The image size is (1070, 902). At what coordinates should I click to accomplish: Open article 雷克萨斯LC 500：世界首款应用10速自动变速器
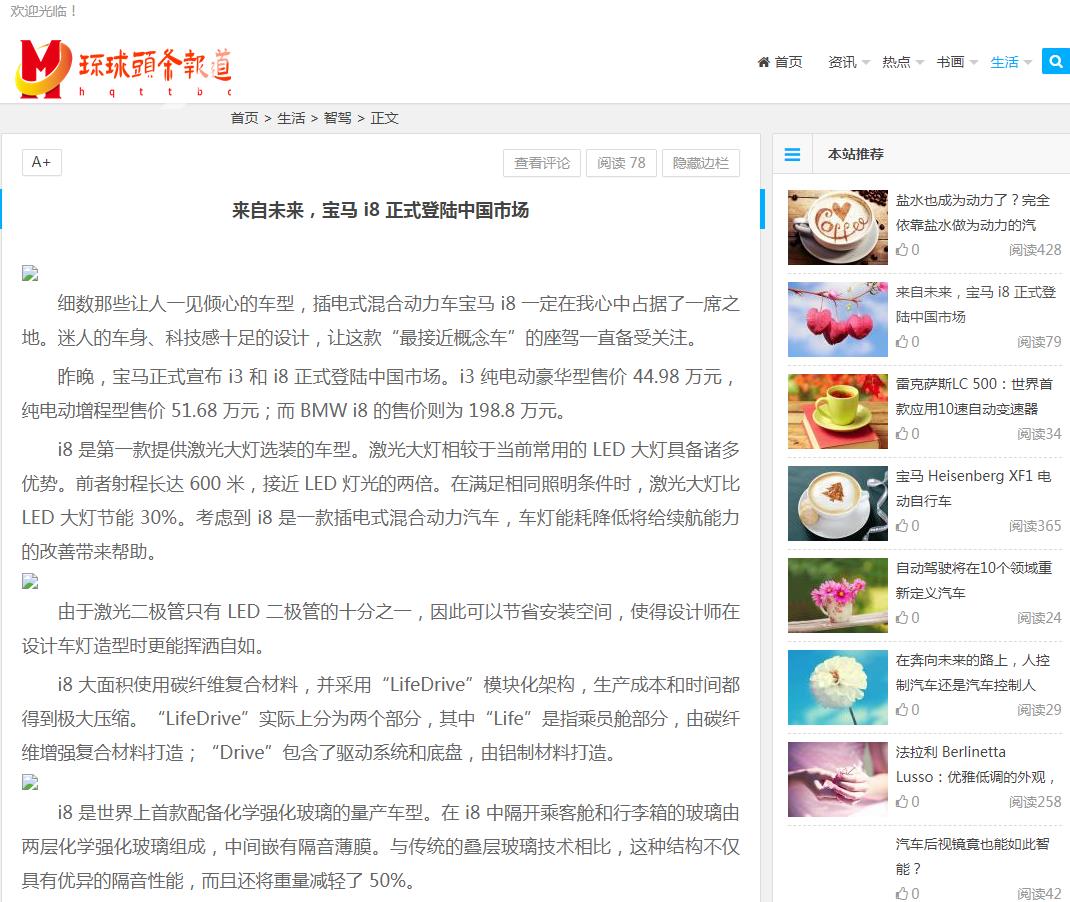[974, 396]
